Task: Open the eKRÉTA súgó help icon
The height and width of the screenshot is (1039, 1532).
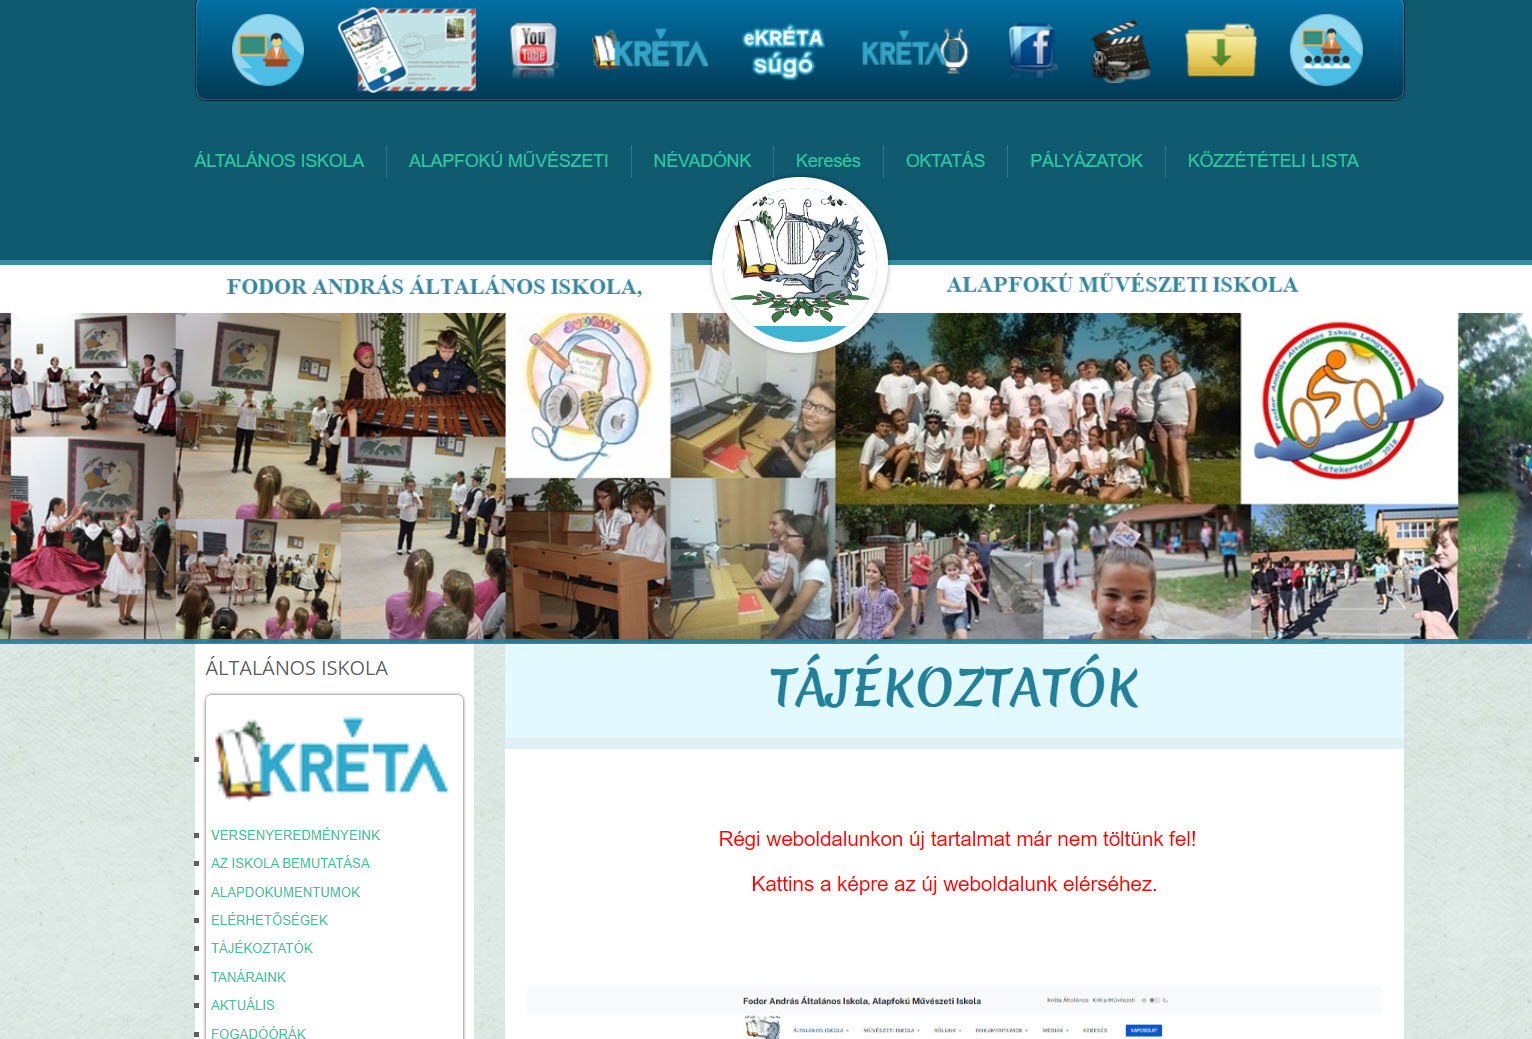Action: coord(783,52)
